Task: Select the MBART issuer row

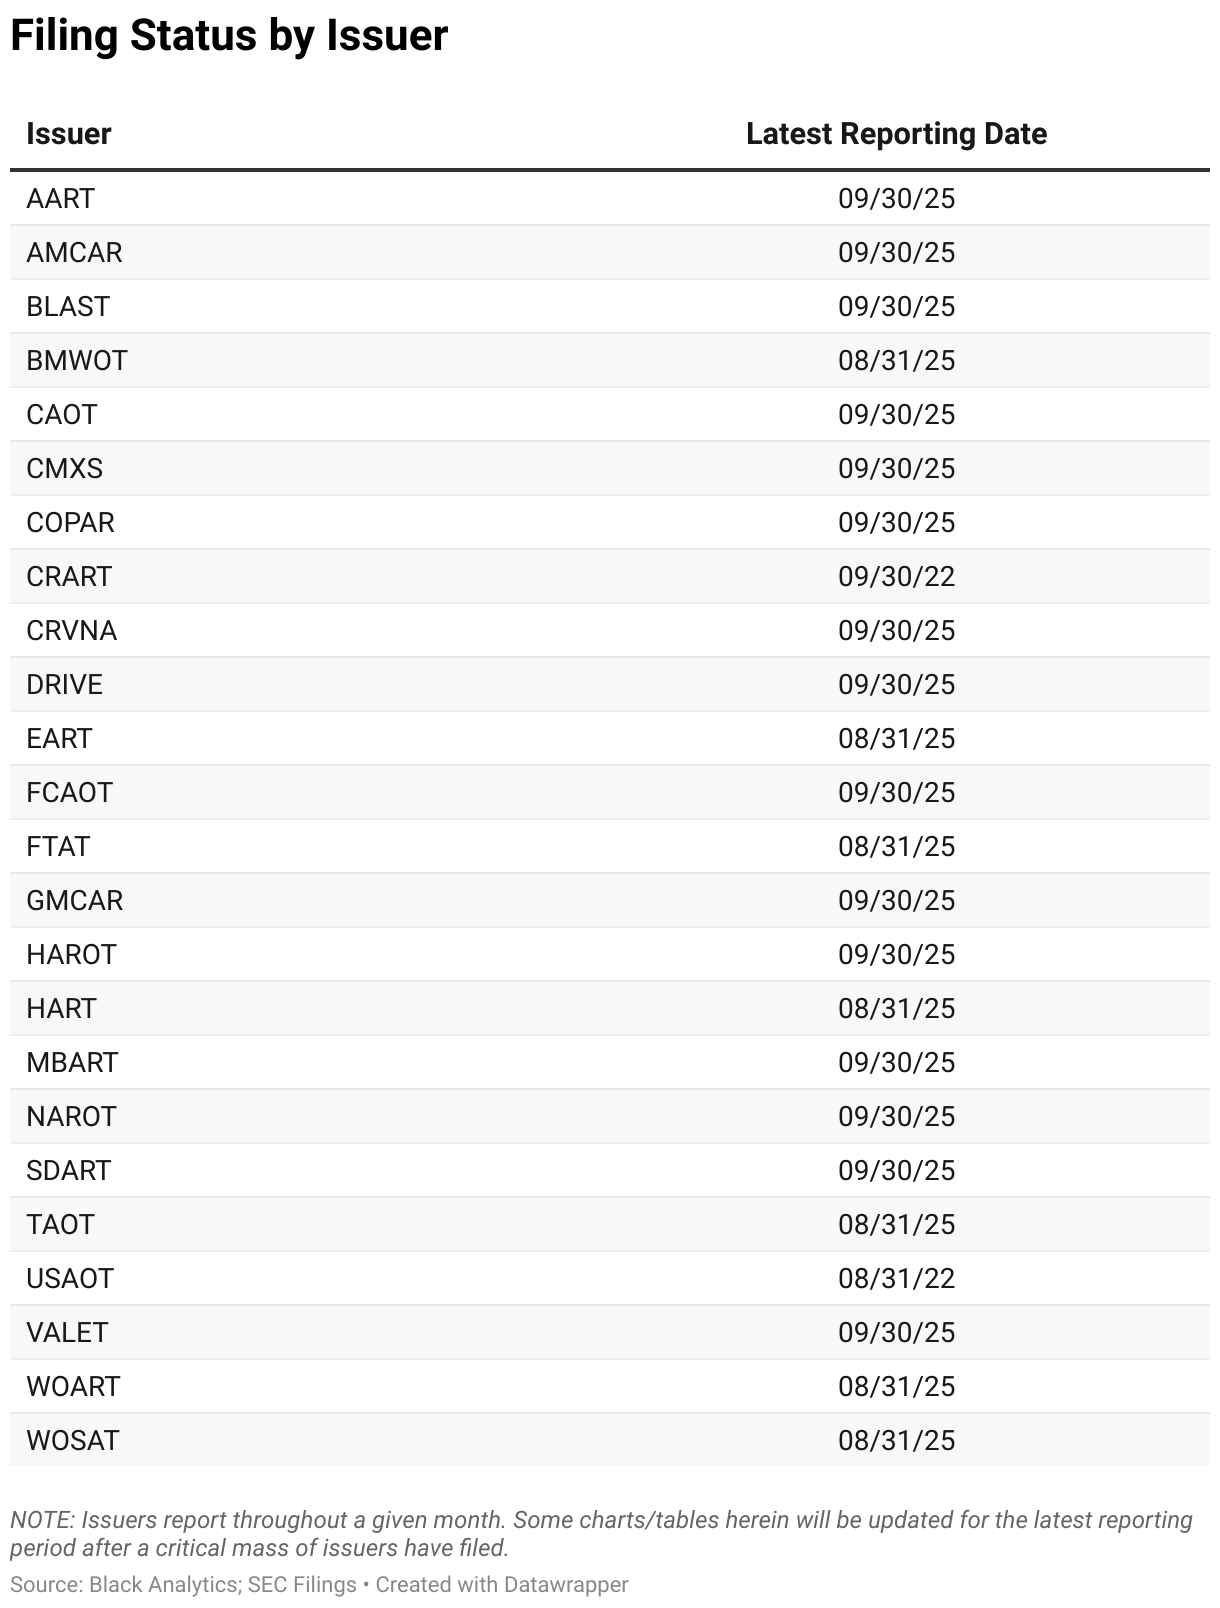Action: pyautogui.click(x=610, y=1062)
